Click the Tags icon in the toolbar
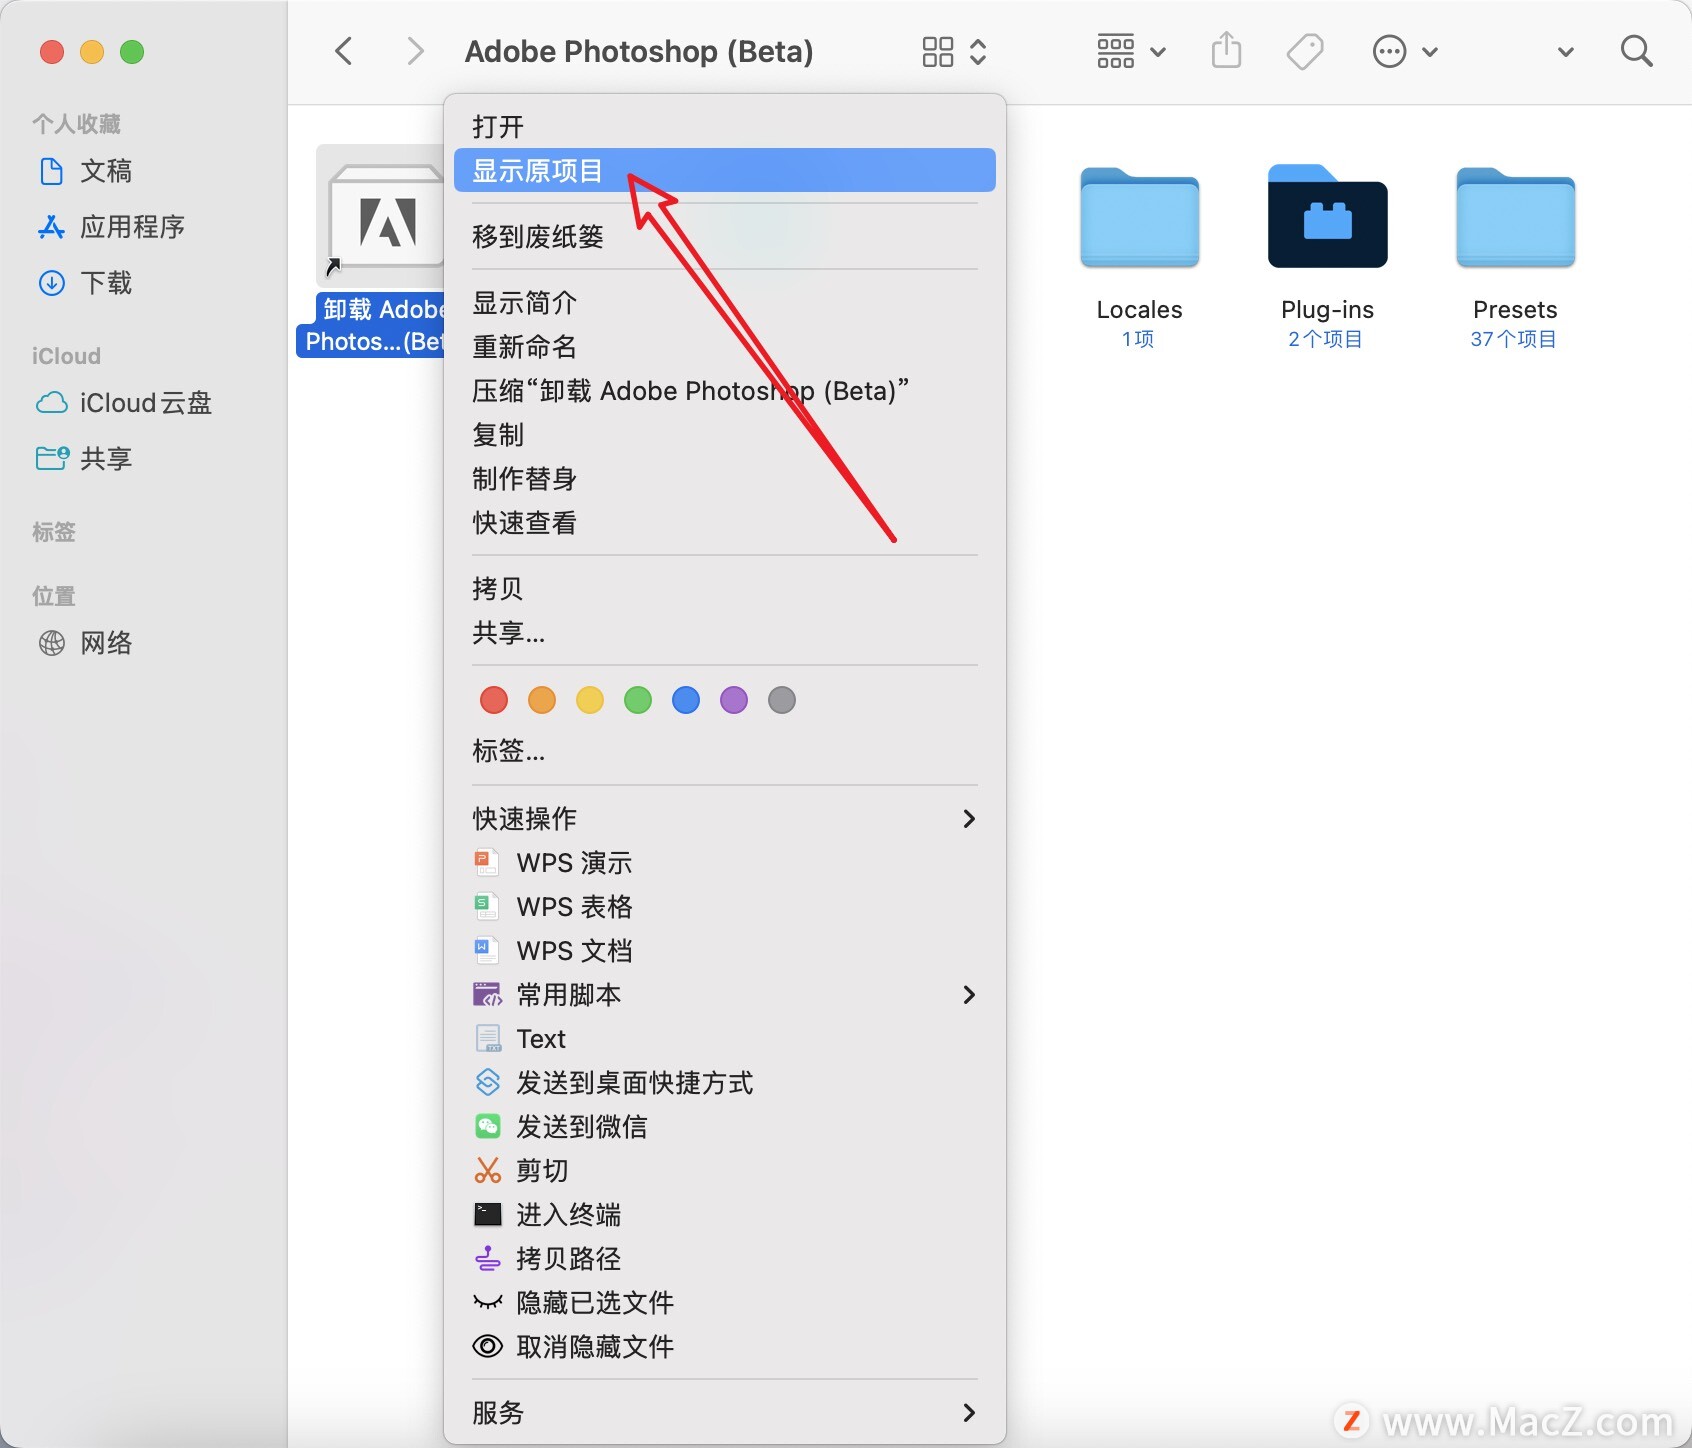This screenshot has width=1692, height=1448. pos(1305,50)
